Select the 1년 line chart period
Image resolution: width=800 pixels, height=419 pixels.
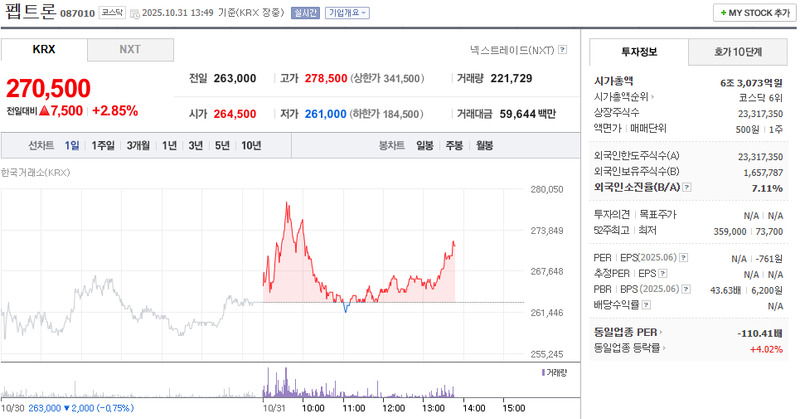[x=169, y=146]
